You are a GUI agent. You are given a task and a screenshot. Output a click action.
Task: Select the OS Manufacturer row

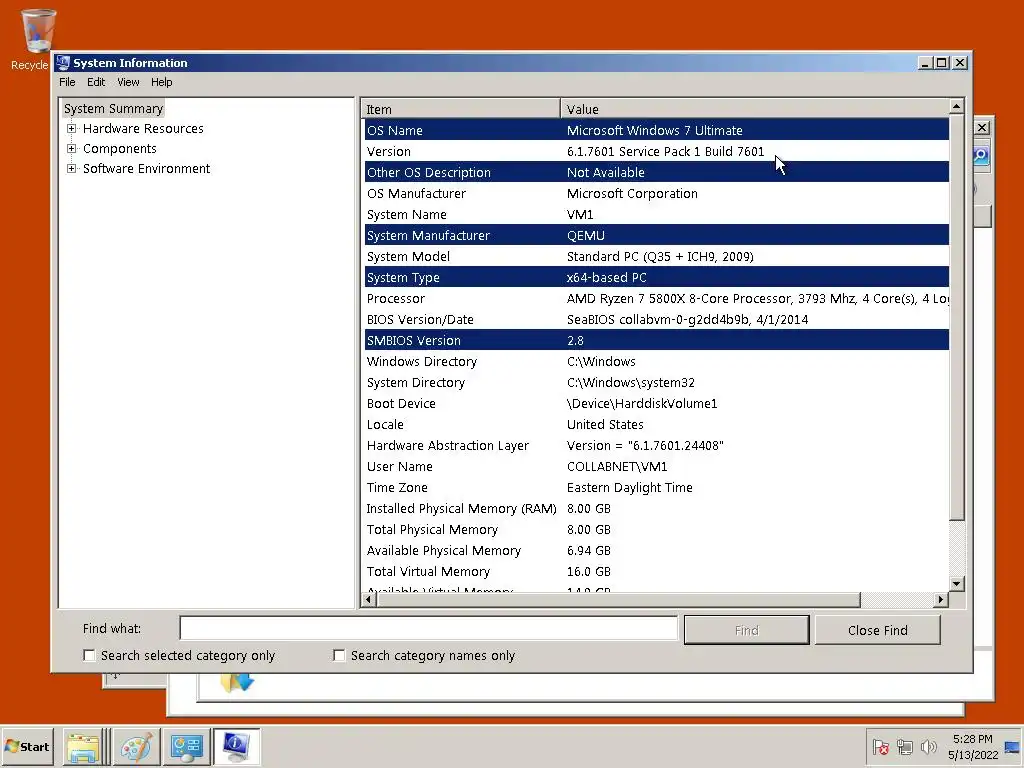(656, 193)
